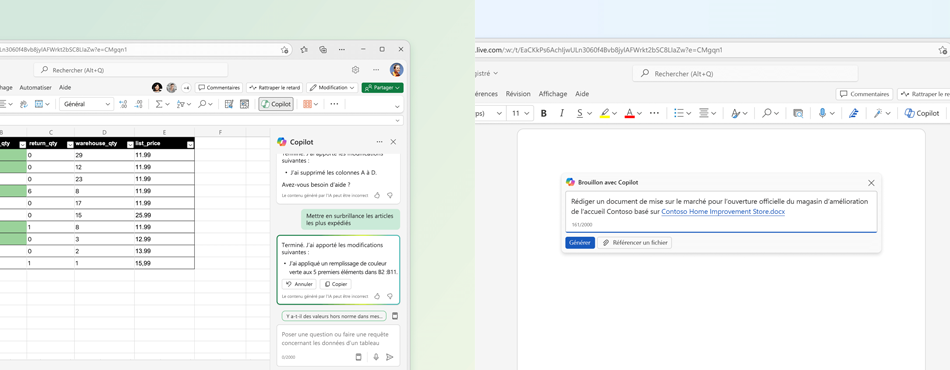Screen dimensions: 950x370
Task: Click Decrease Decimal icon in Excel
Action: [x=139, y=104]
